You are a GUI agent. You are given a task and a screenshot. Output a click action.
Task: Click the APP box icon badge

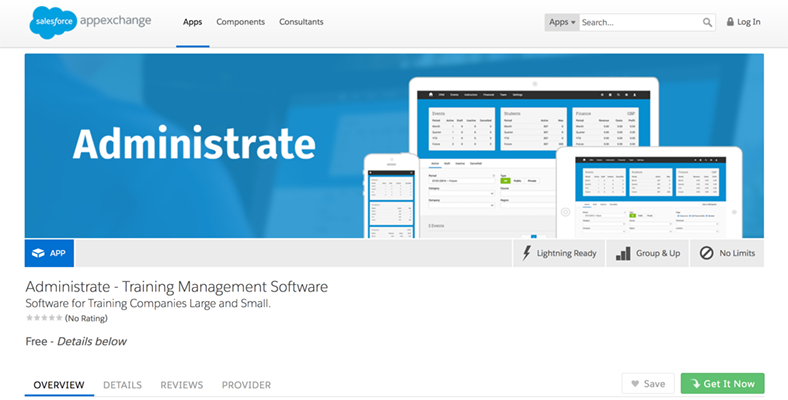click(49, 253)
